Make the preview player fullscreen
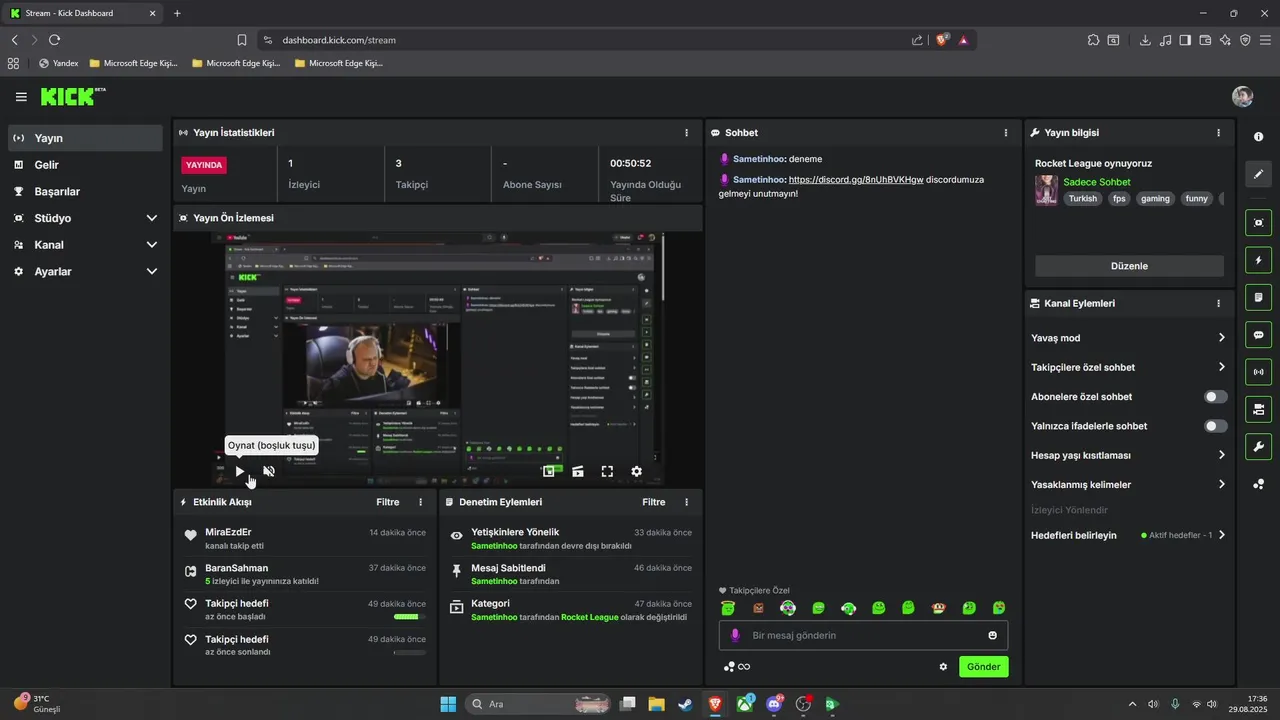Viewport: 1280px width, 720px height. [607, 471]
